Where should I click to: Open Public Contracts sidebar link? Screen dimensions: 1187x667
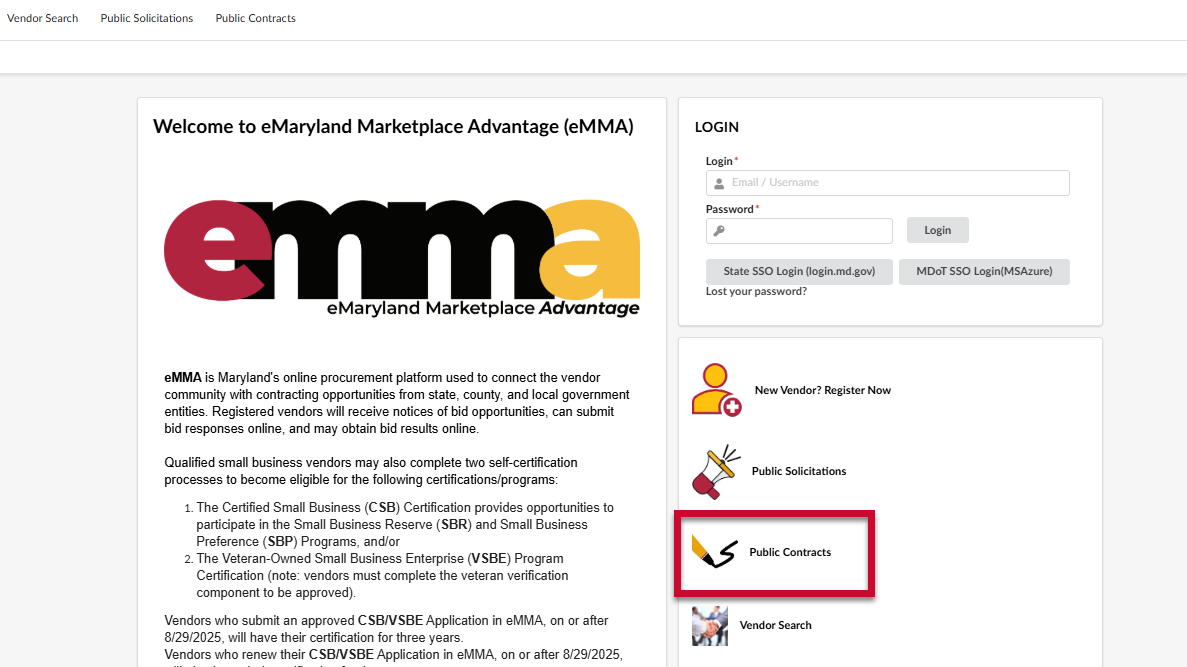tap(790, 552)
